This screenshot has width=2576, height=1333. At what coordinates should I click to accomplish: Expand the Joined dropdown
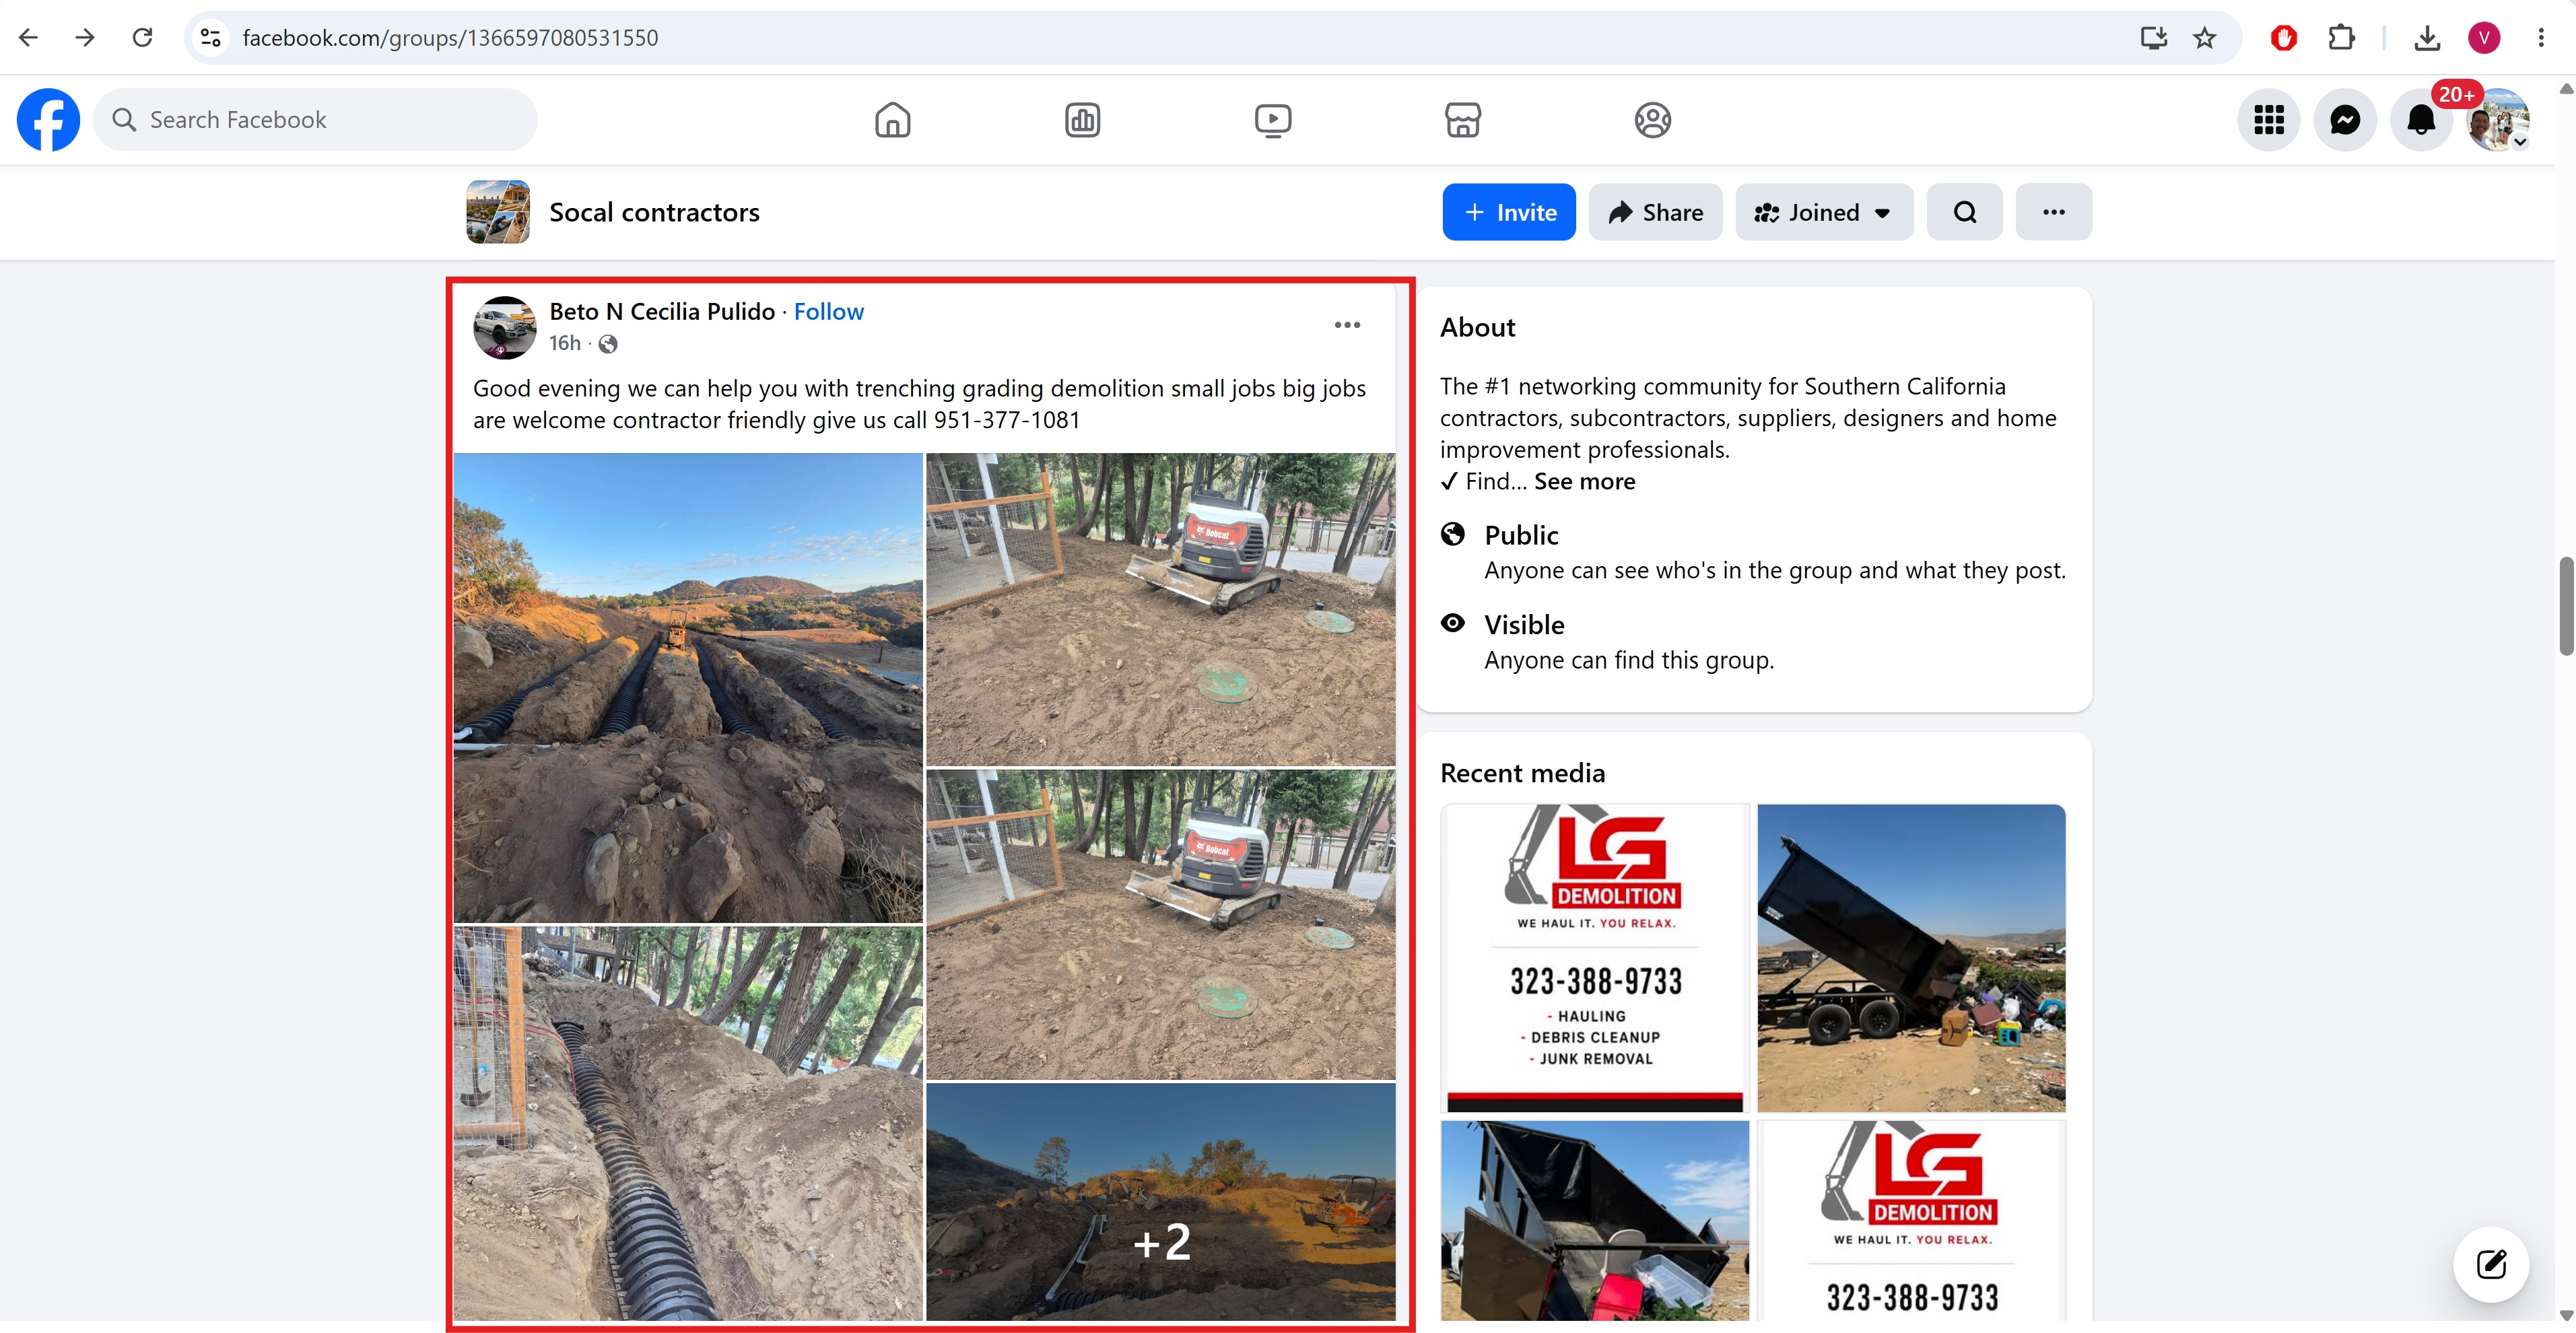pyautogui.click(x=1824, y=212)
